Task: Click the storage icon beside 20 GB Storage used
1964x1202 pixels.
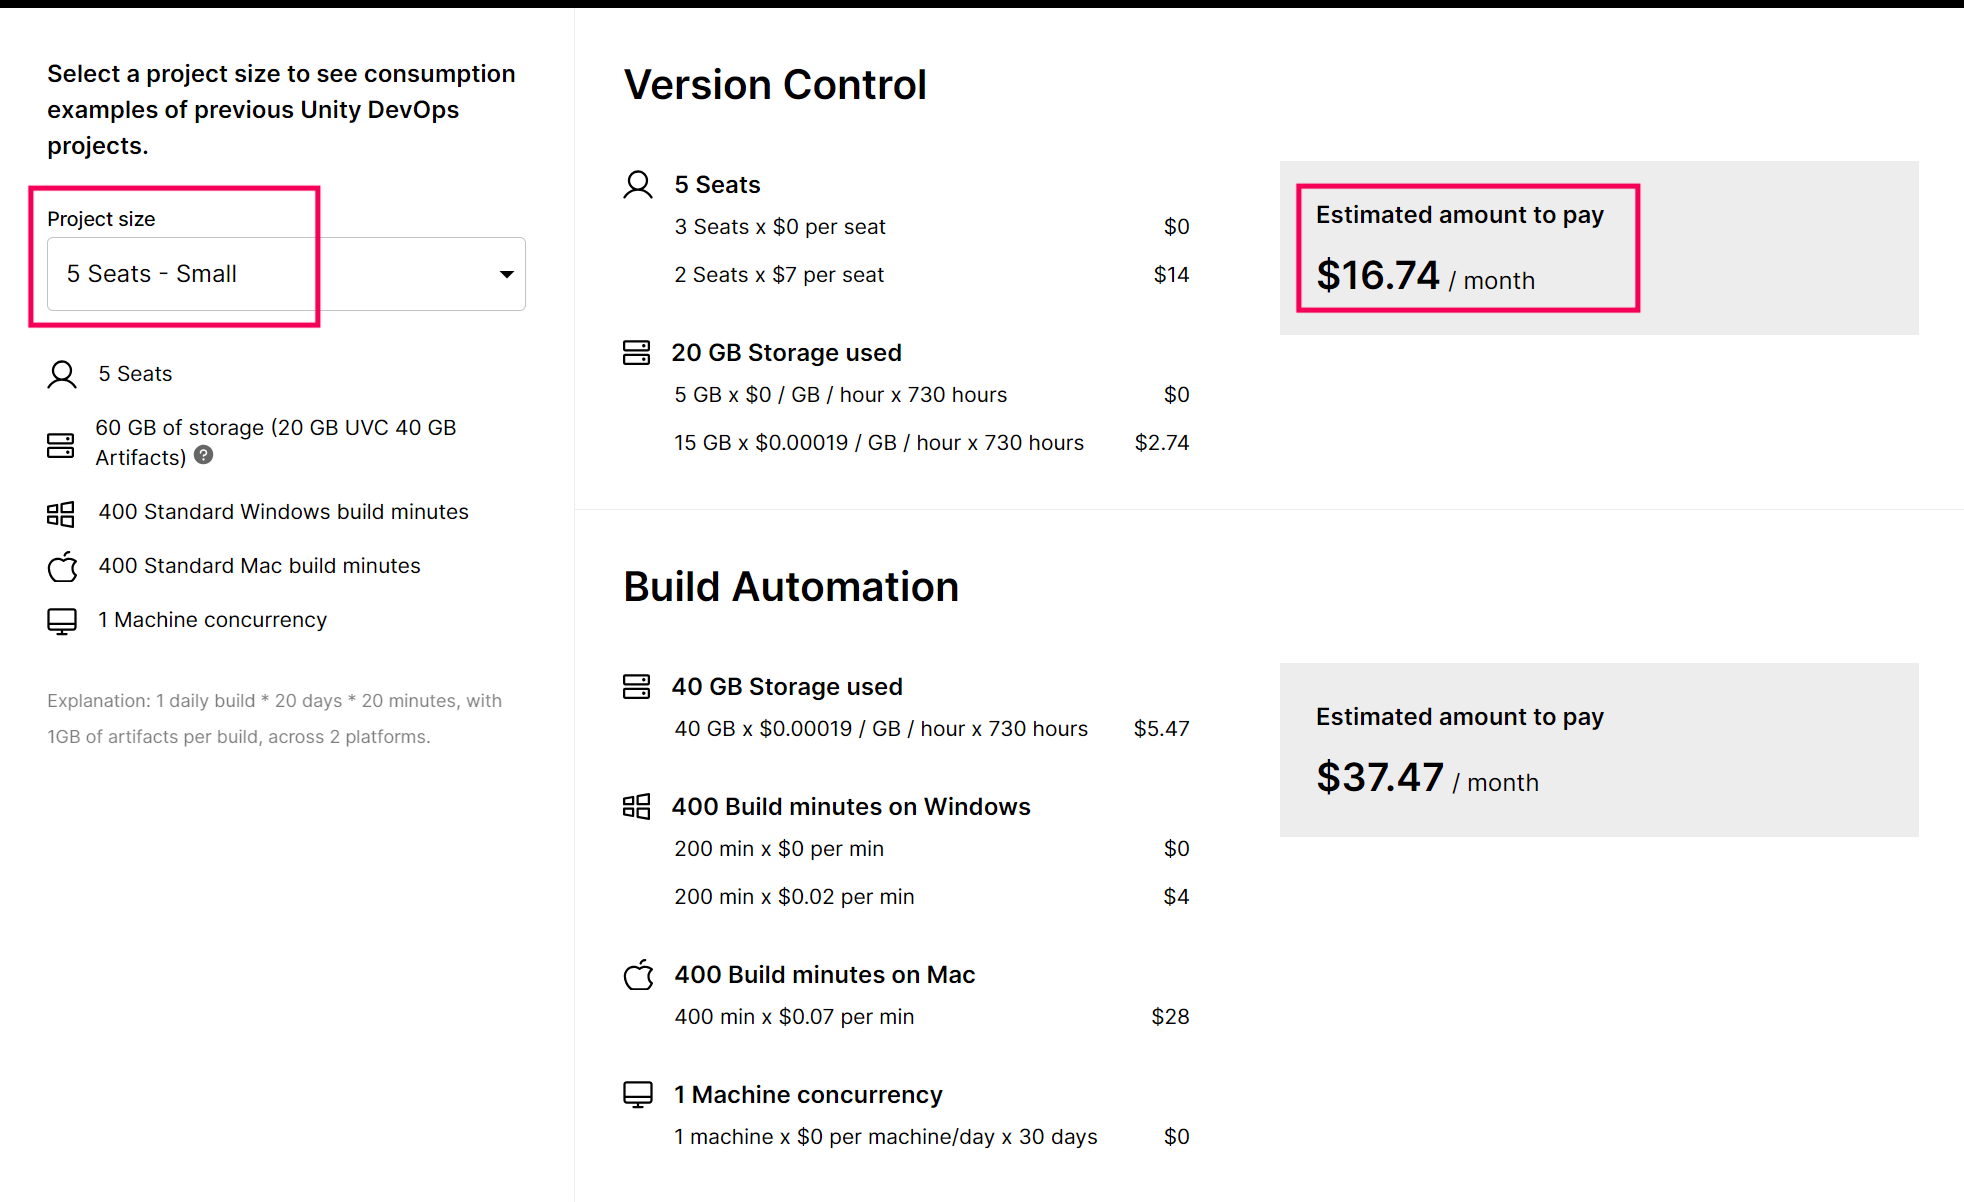Action: tap(637, 352)
